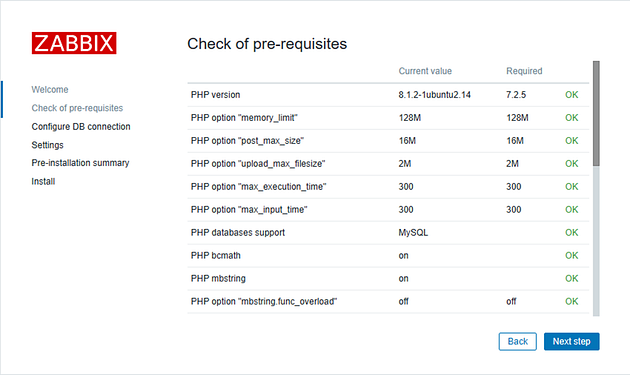Viewport: 630px width, 375px height.
Task: Select the PHP version value 8.1.2-1ubuntu2.14
Action: pyautogui.click(x=434, y=95)
